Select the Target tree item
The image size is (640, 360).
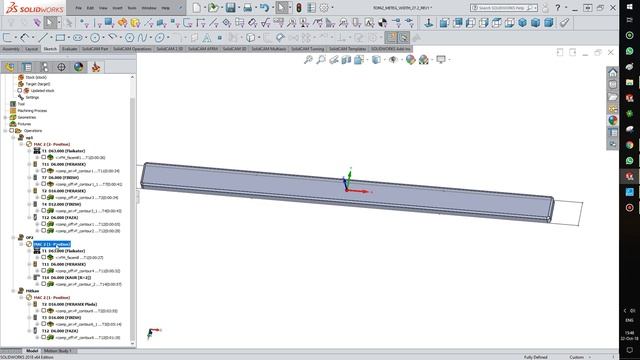38,84
